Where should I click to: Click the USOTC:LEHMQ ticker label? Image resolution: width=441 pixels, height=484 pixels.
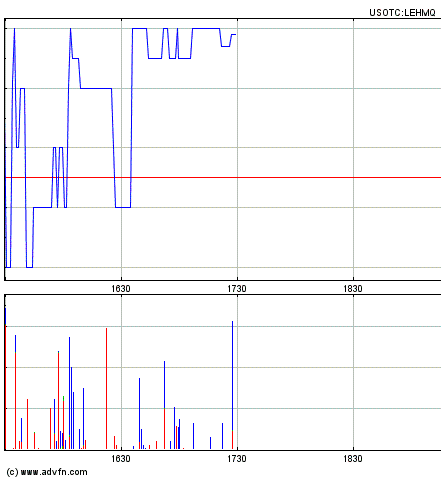pos(402,13)
